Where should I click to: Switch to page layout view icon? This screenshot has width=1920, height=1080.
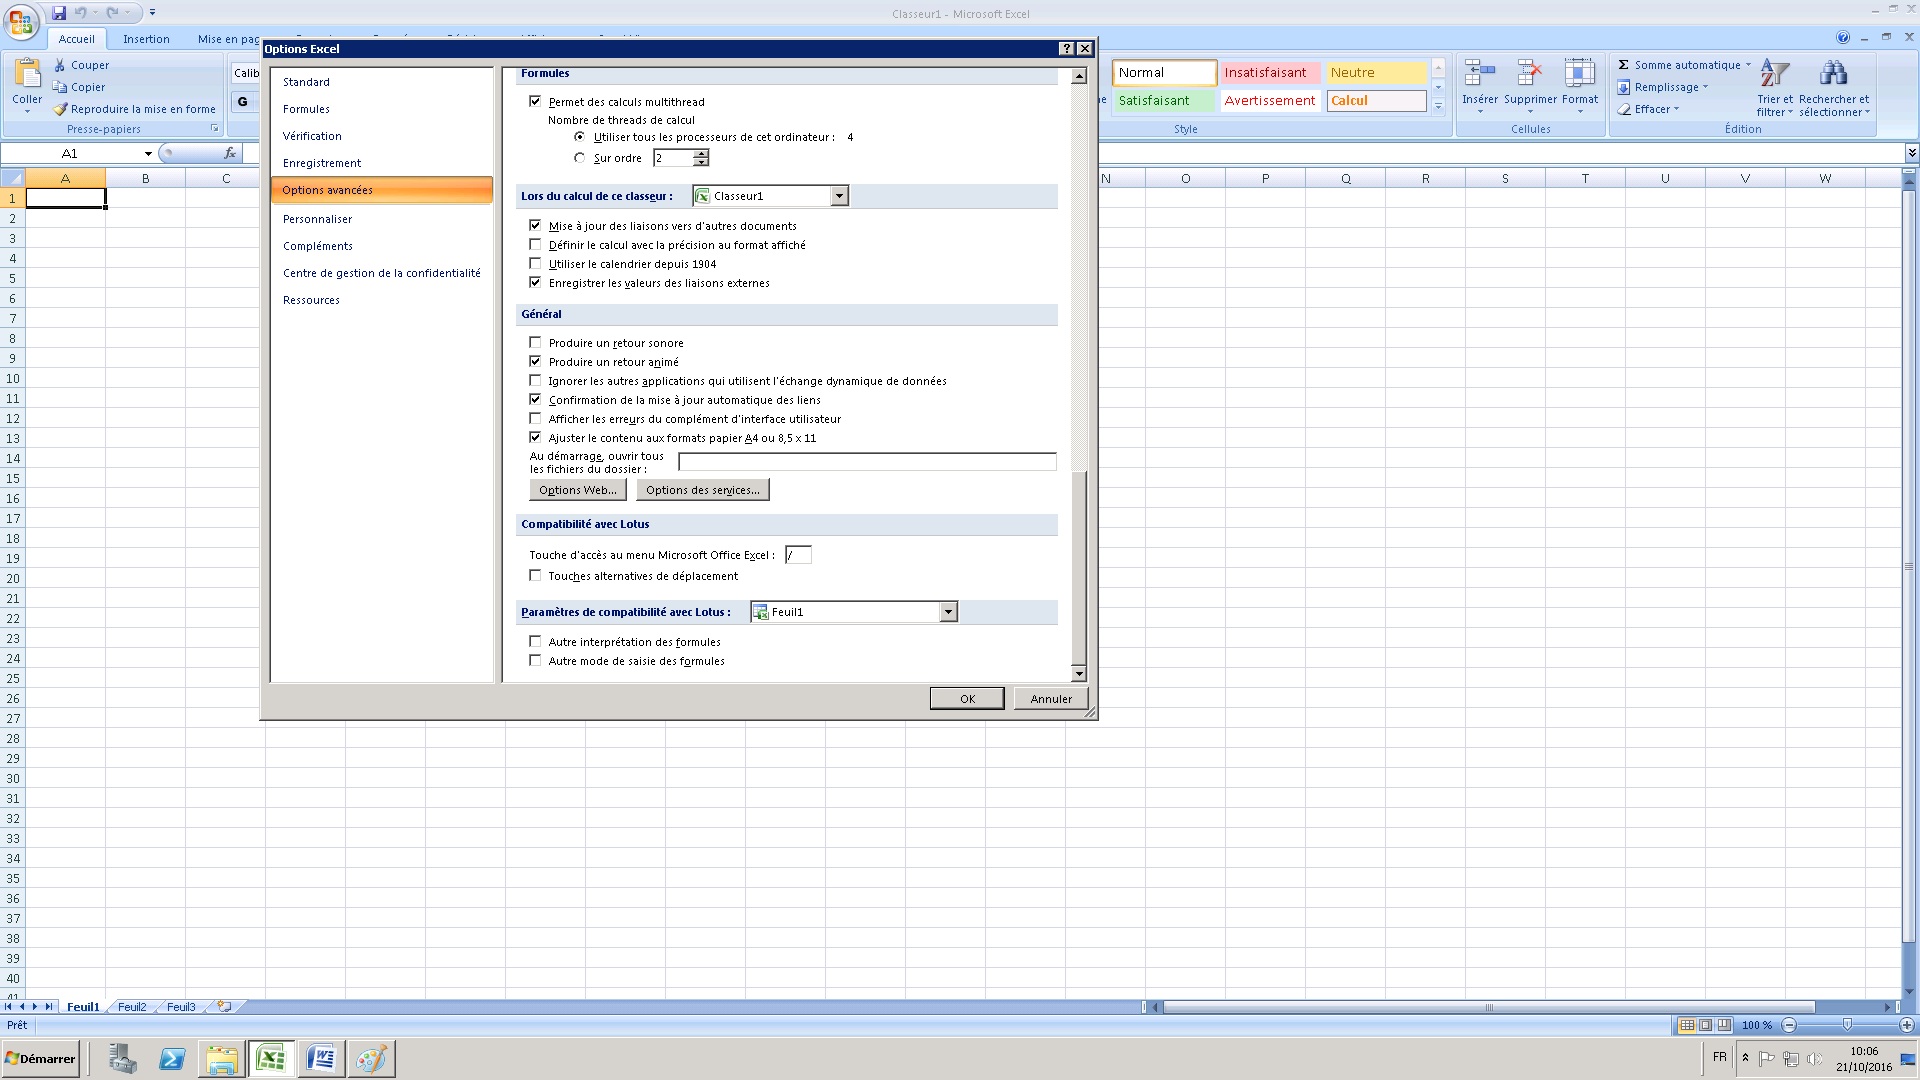[x=1706, y=1025]
